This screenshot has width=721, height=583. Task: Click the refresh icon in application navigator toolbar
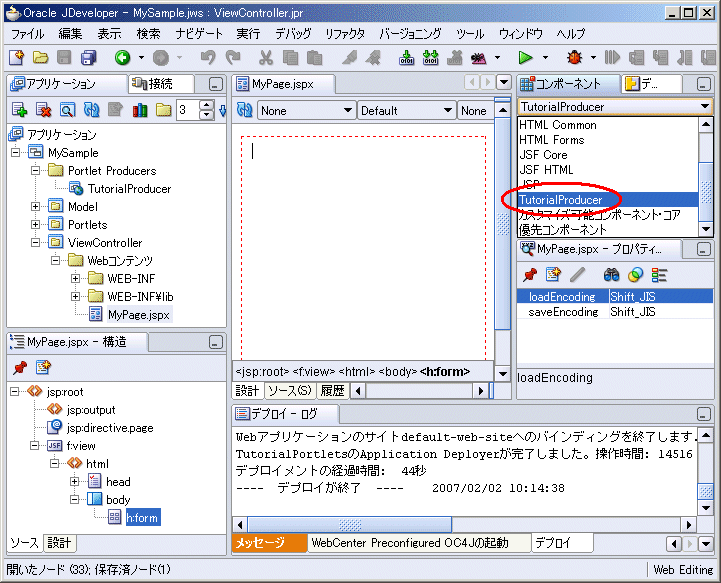(x=92, y=110)
